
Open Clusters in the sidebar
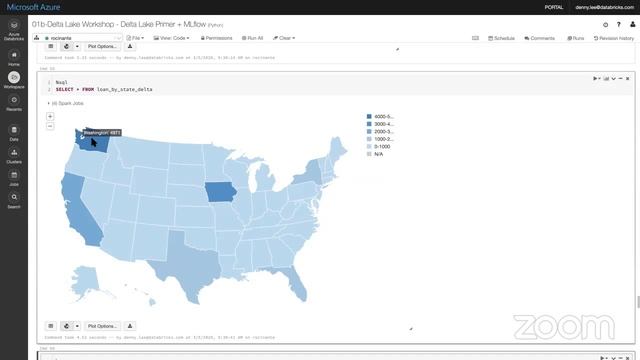coord(14,156)
